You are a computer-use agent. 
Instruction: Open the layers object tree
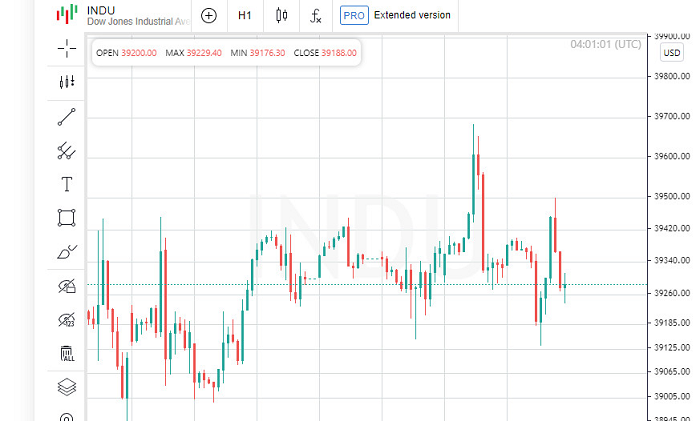[x=67, y=387]
